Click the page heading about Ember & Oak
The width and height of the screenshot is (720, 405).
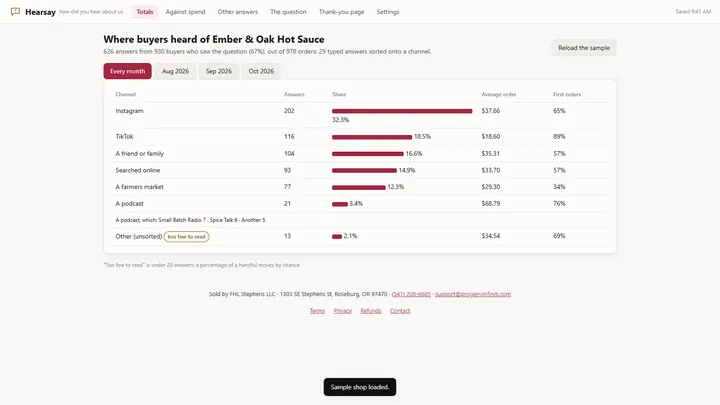pyautogui.click(x=214, y=39)
